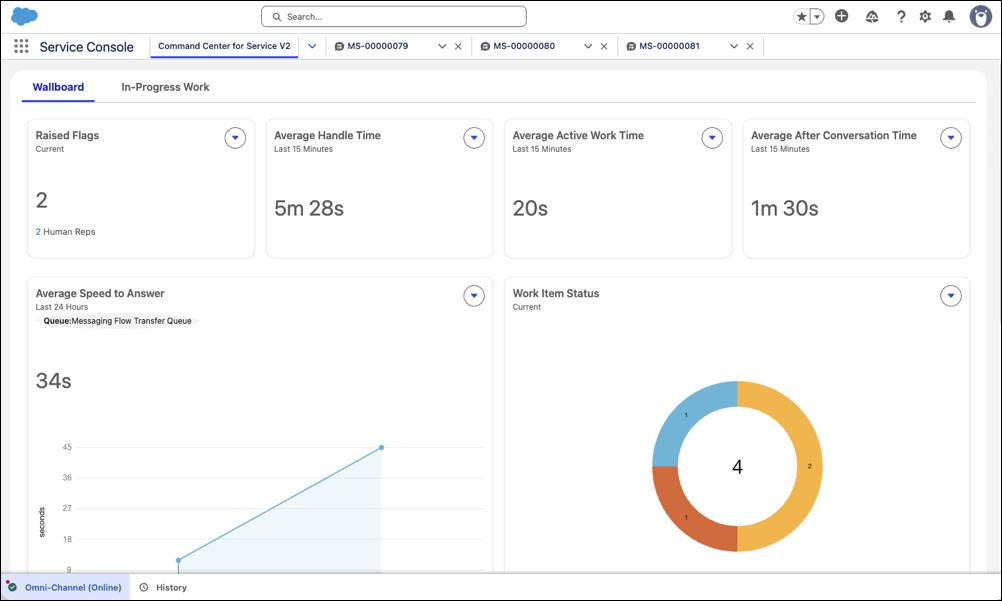Open navigation menu chevron beside Command Center tab
1002x601 pixels.
(312, 46)
